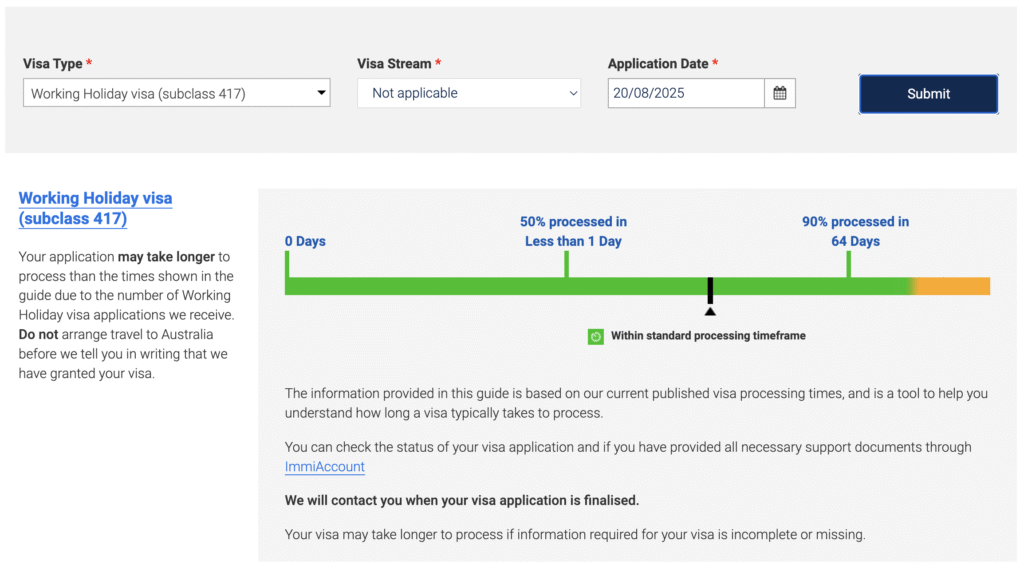Click the Application Date text field
Screen dimensions: 1024x568
pos(686,93)
